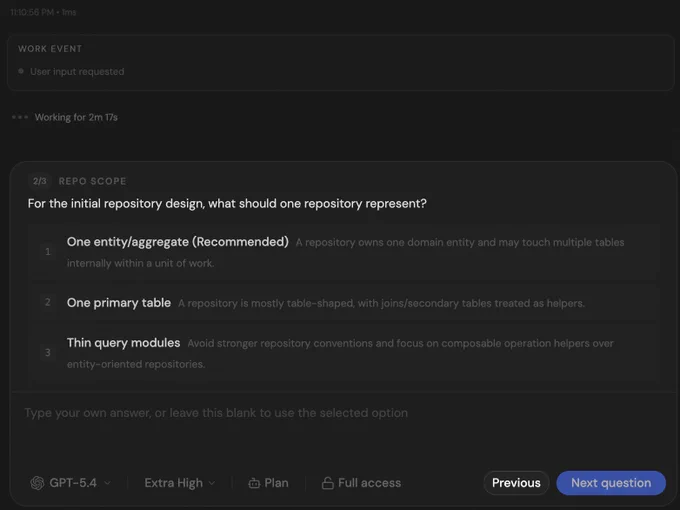
Task: Open the Extra High reasoning dropdown
Action: 180,483
